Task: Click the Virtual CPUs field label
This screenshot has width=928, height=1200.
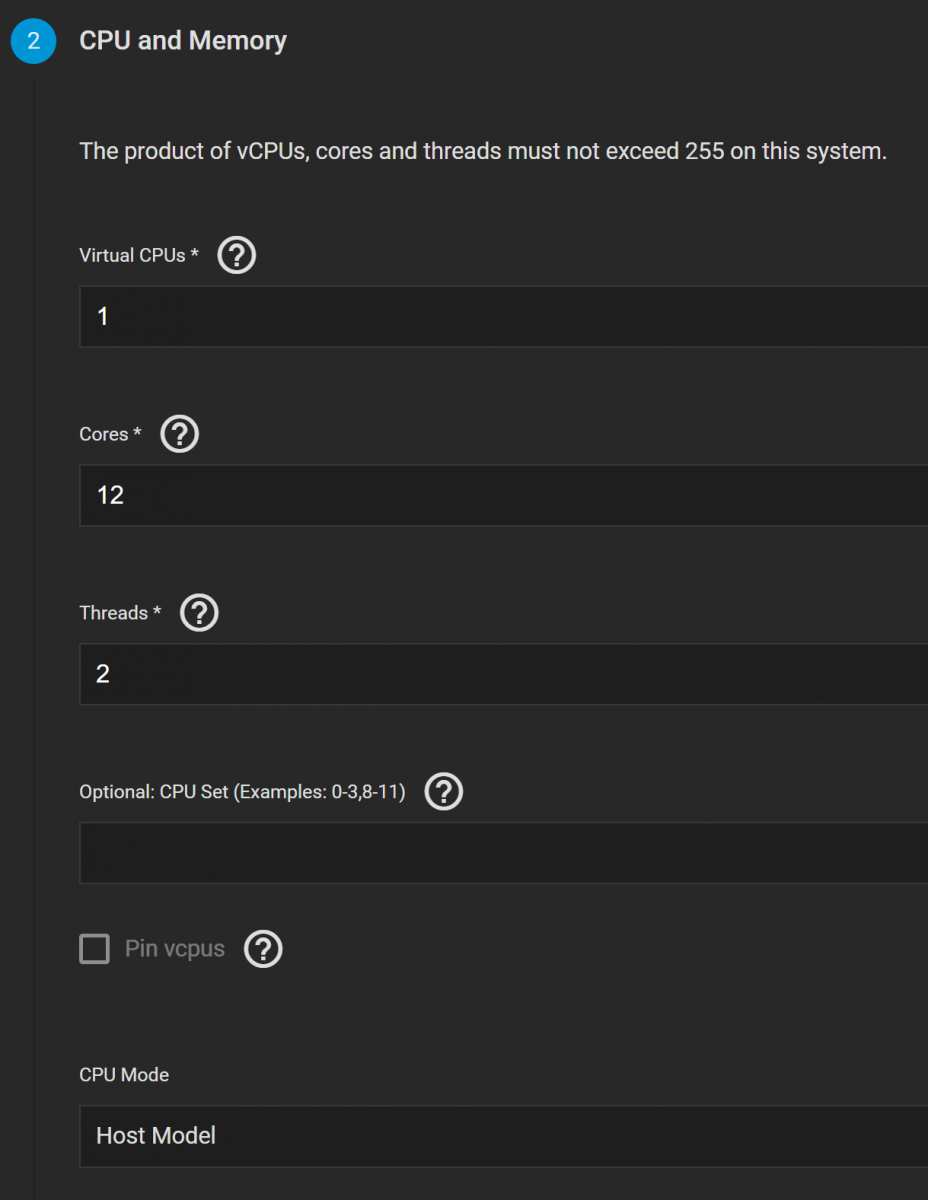Action: pyautogui.click(x=133, y=256)
